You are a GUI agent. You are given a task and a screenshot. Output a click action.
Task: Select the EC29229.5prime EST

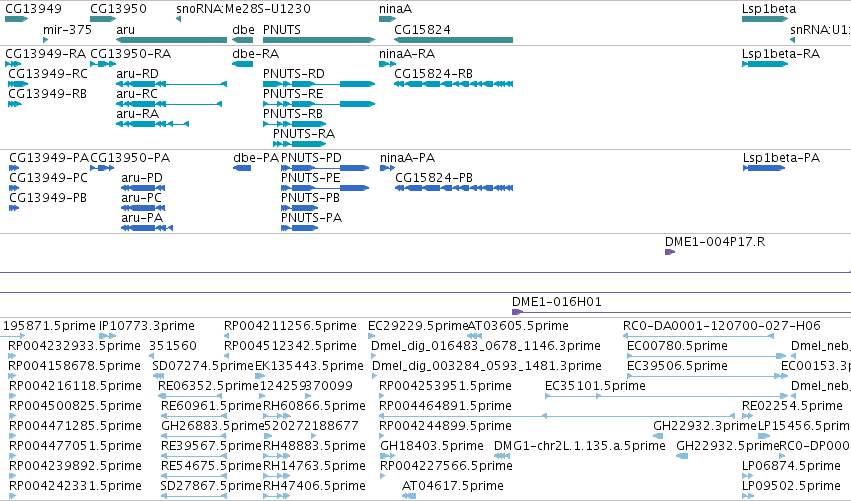372,337
